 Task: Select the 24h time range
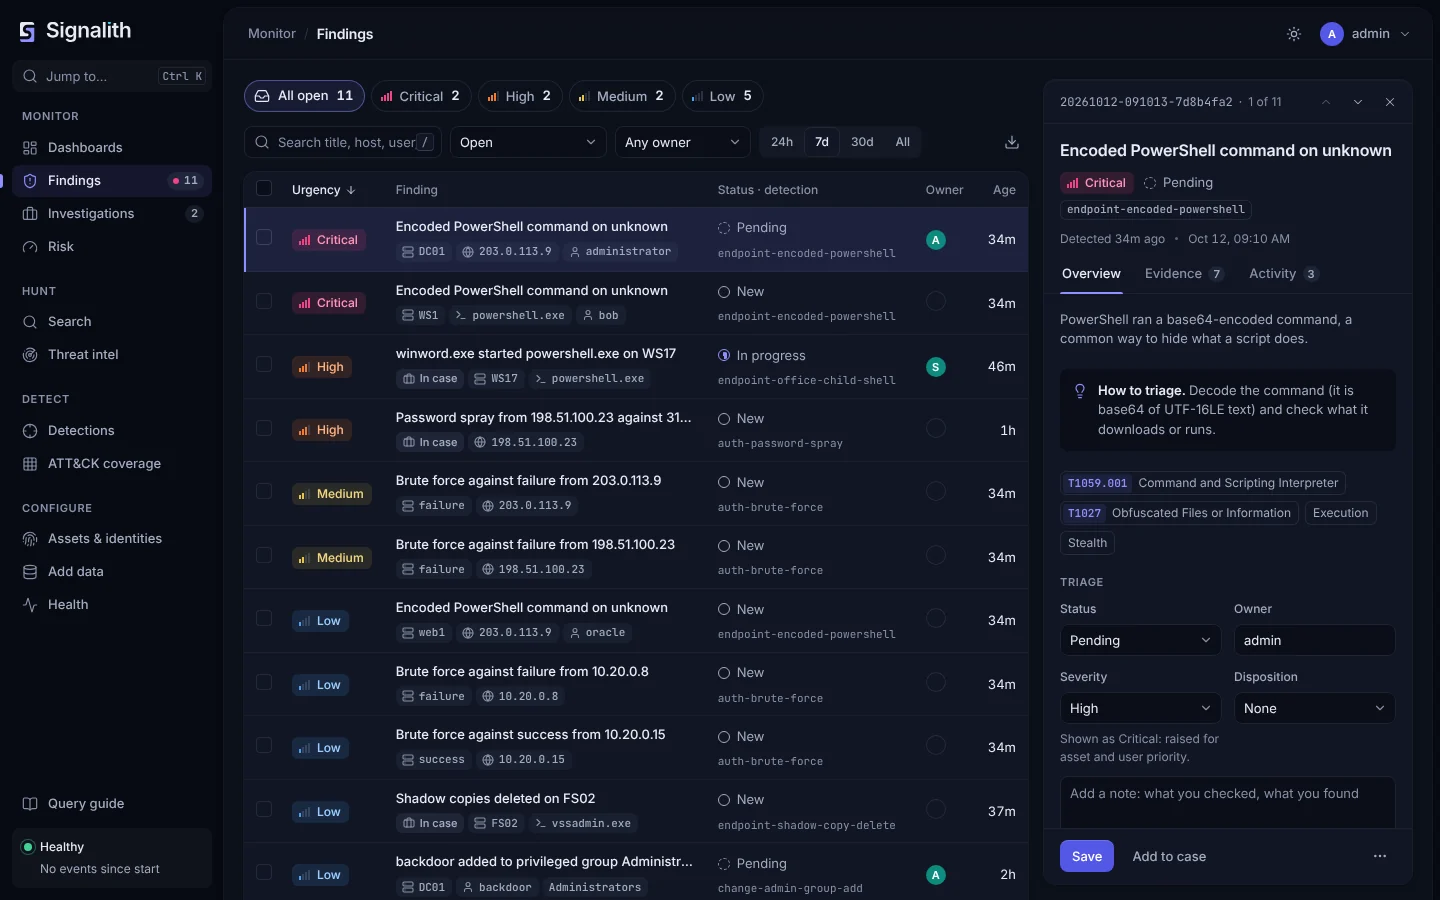tap(782, 142)
